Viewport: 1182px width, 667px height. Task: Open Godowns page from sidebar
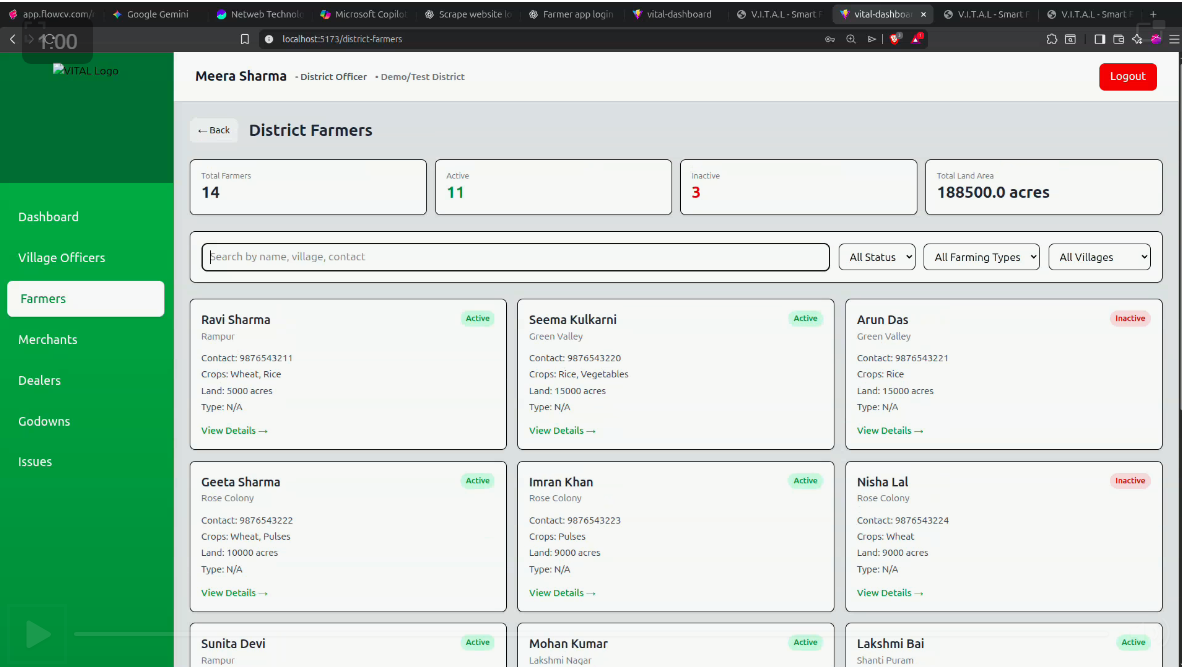pyautogui.click(x=44, y=421)
